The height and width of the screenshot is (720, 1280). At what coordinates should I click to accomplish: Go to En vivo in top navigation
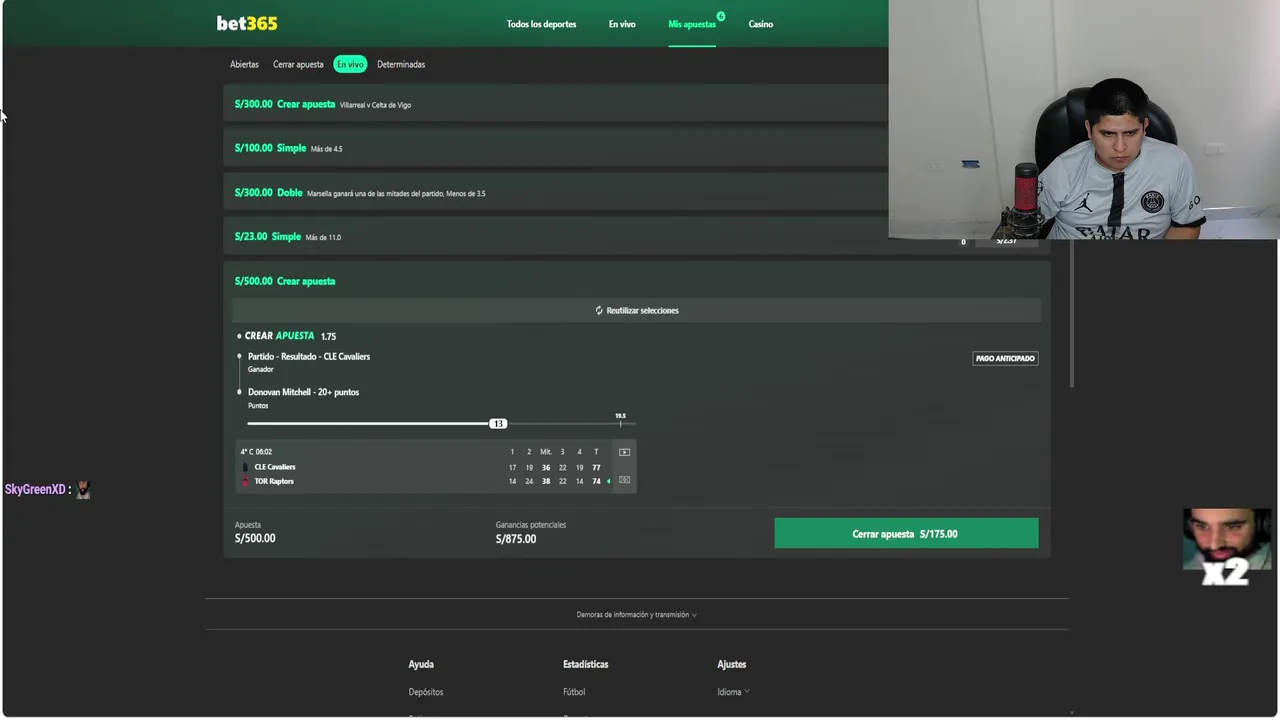(x=622, y=24)
